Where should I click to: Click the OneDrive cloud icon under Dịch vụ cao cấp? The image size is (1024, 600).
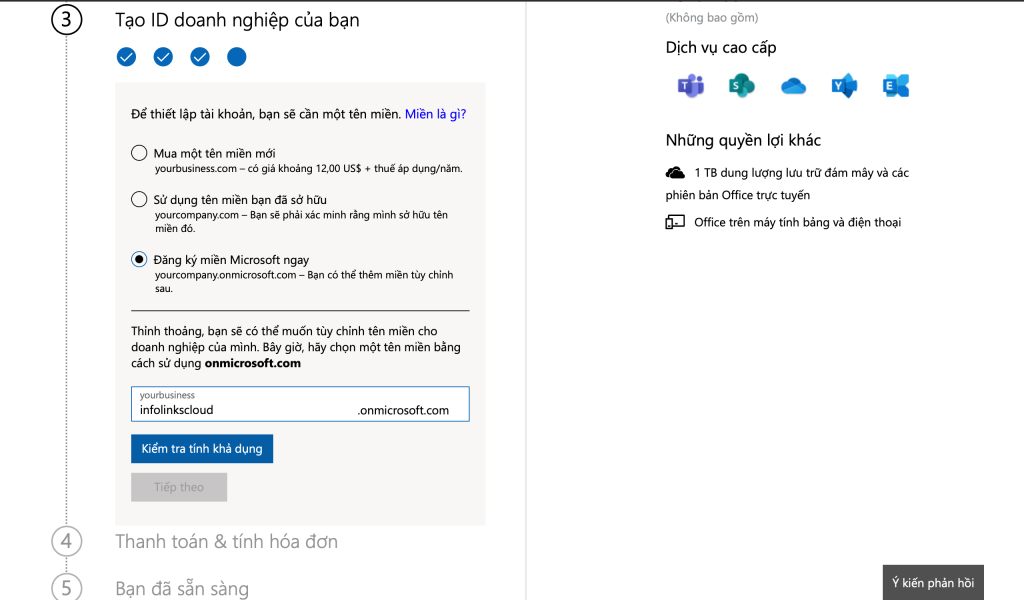(x=793, y=86)
